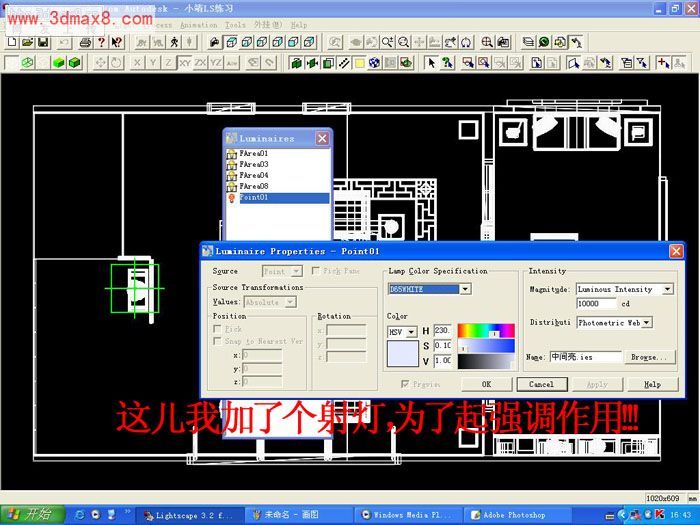
Task: Click the Print toolbar icon
Action: [85, 42]
